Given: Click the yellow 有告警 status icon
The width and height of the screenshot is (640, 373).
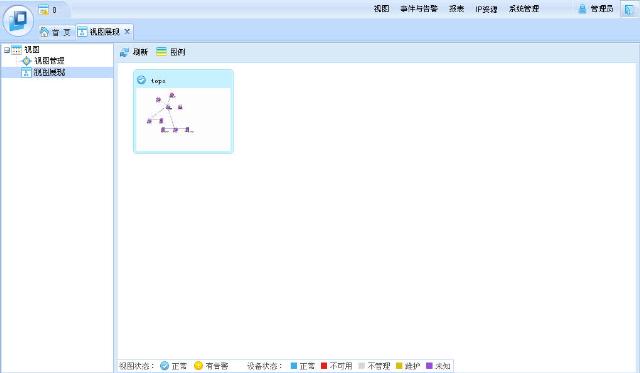Looking at the screenshot, I should [x=198, y=366].
